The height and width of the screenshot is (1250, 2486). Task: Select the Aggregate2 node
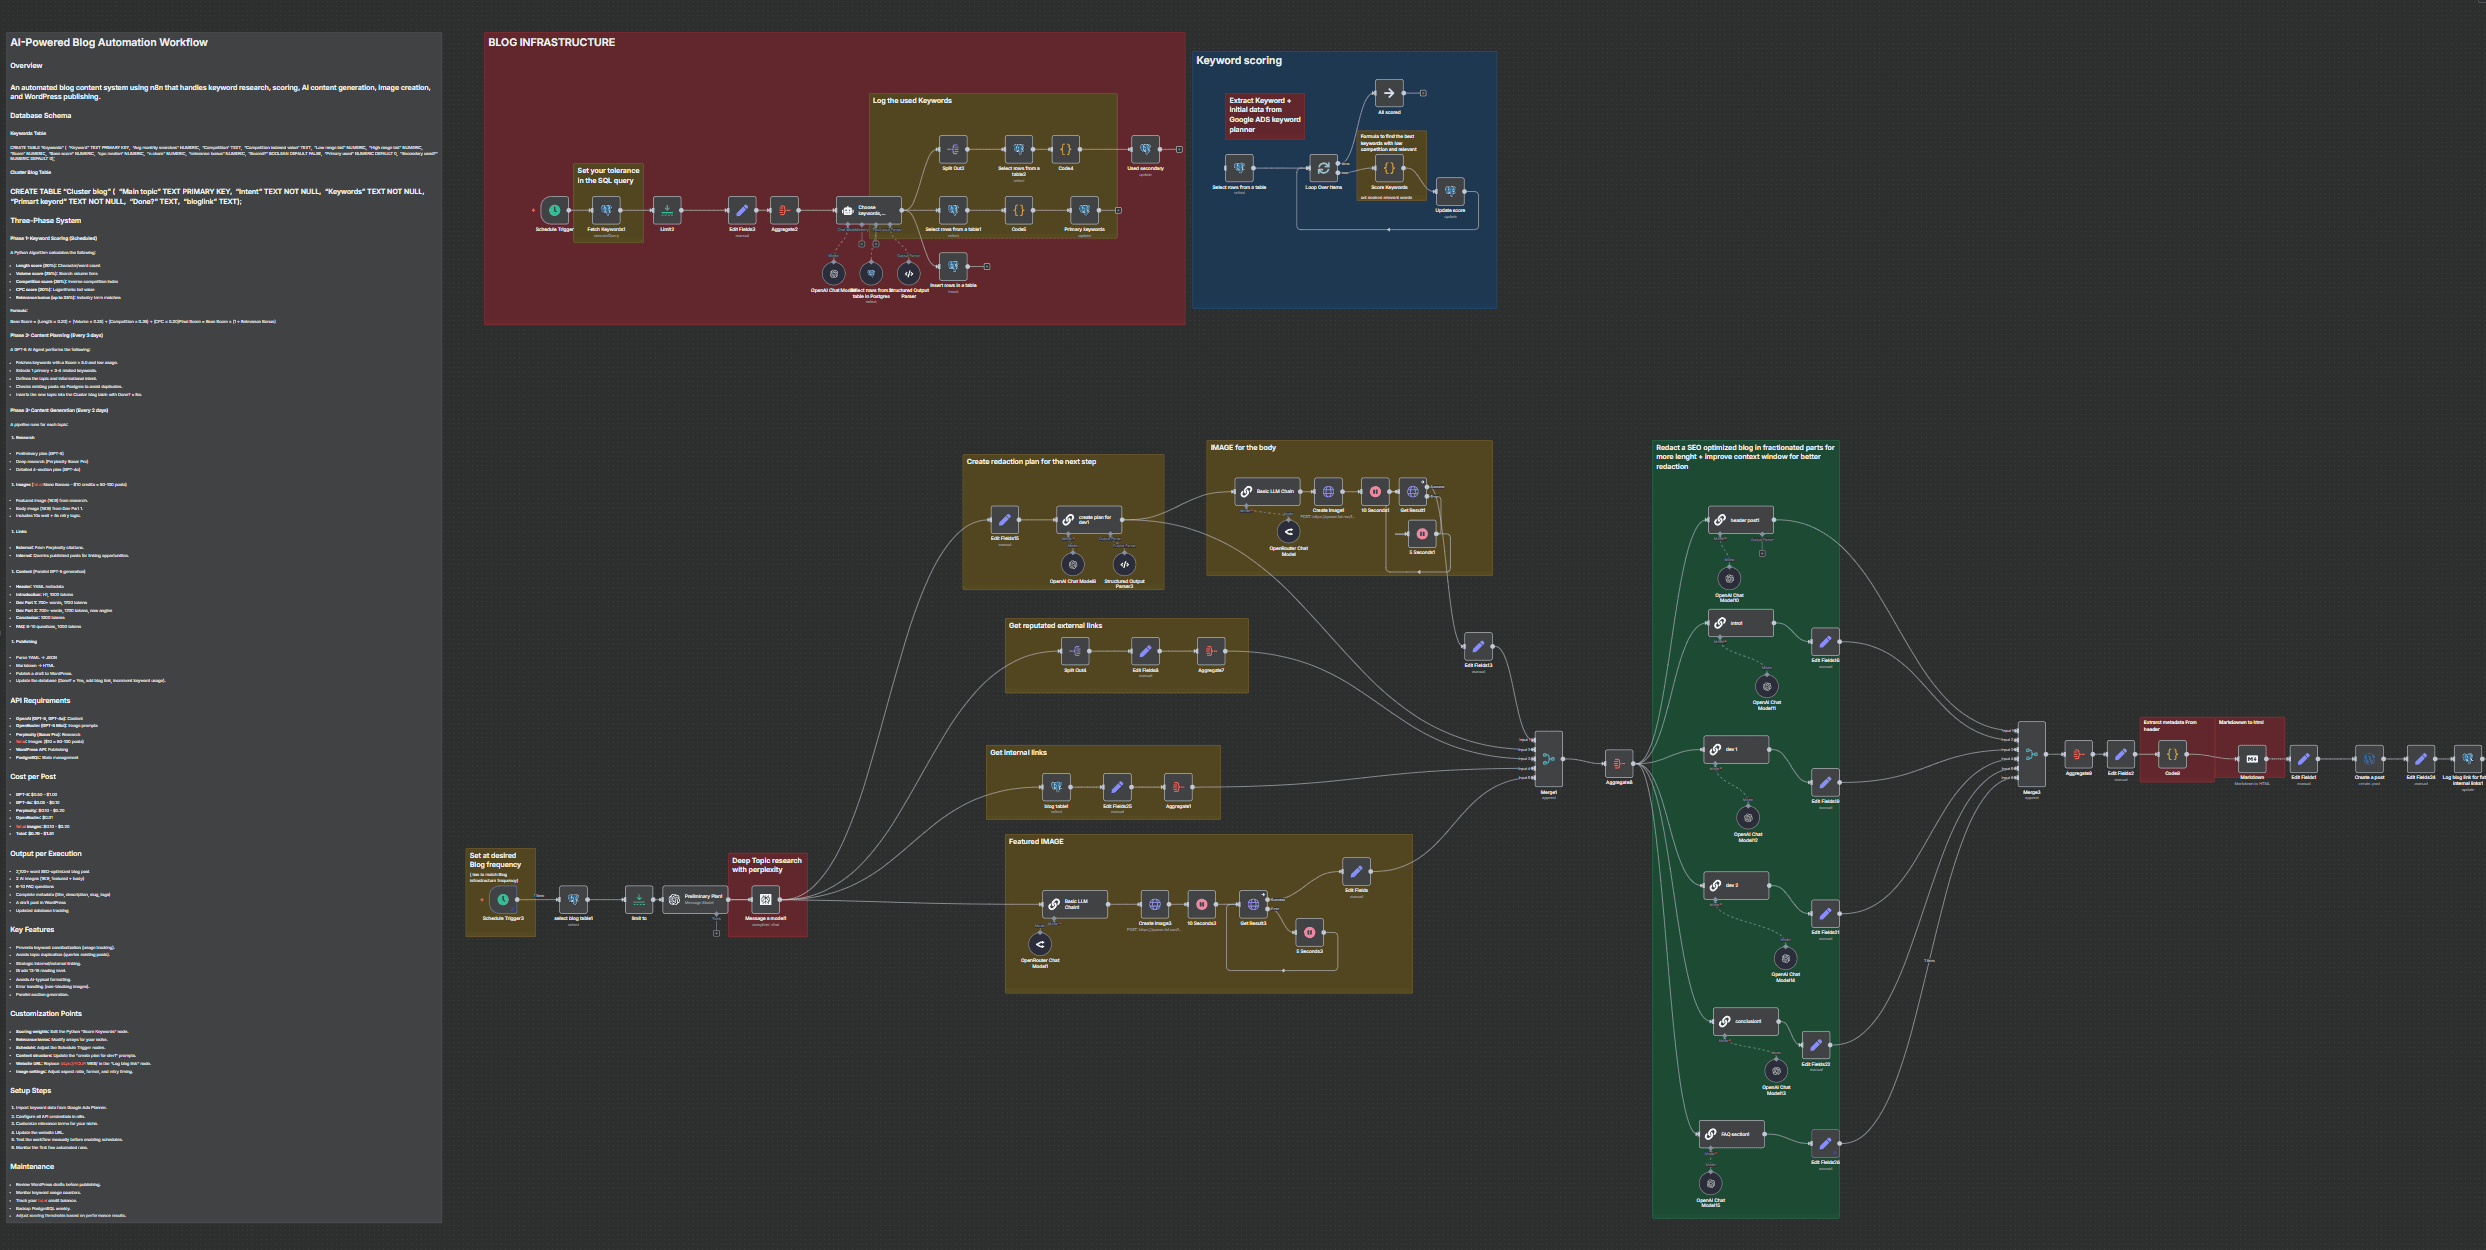click(x=784, y=210)
